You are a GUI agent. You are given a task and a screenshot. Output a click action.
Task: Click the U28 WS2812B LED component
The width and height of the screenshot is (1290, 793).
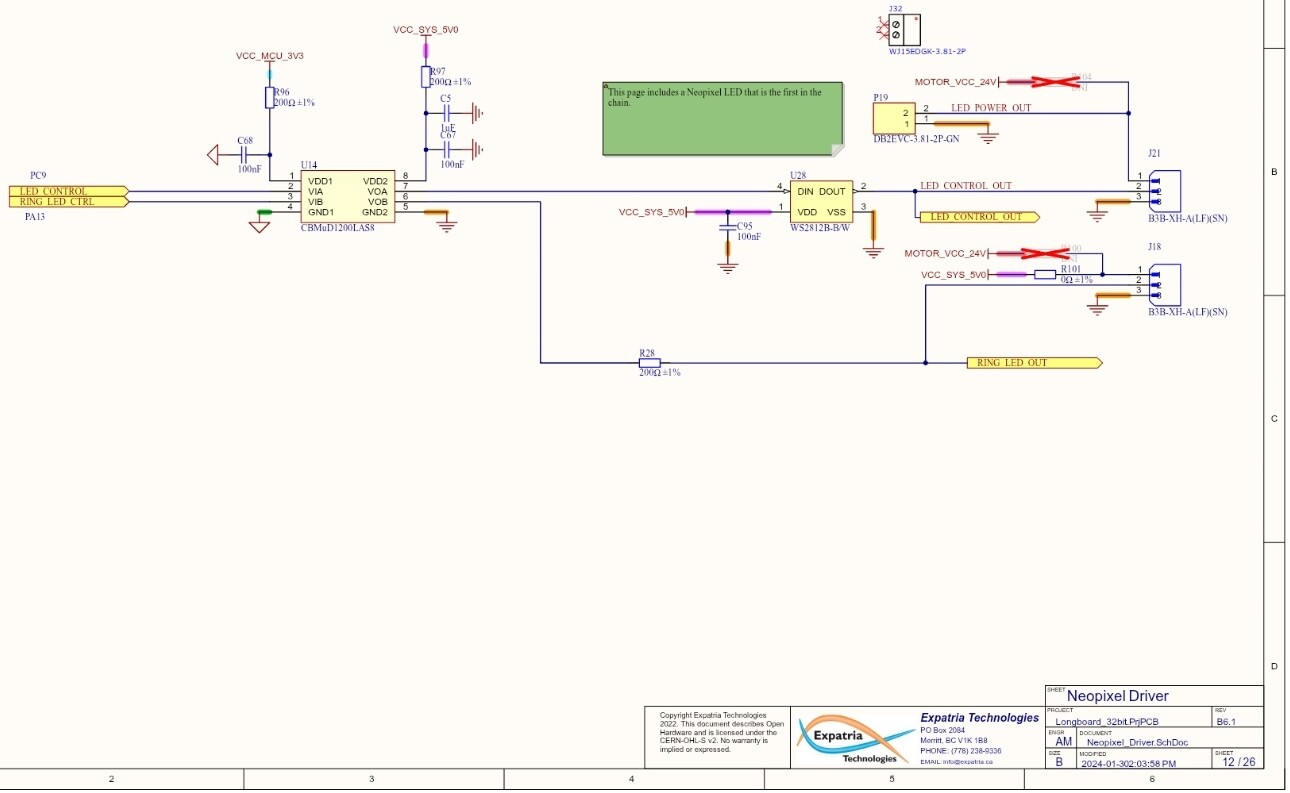(x=820, y=201)
